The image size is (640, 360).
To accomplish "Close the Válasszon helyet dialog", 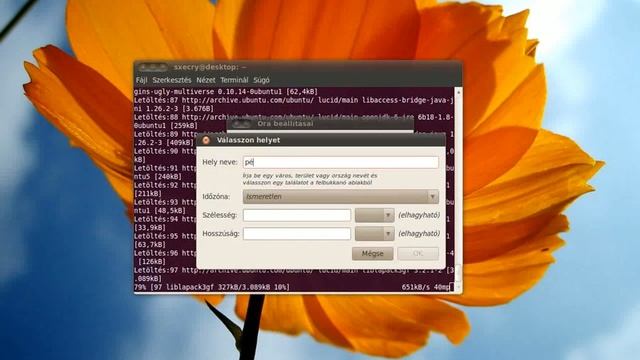I will [x=206, y=140].
